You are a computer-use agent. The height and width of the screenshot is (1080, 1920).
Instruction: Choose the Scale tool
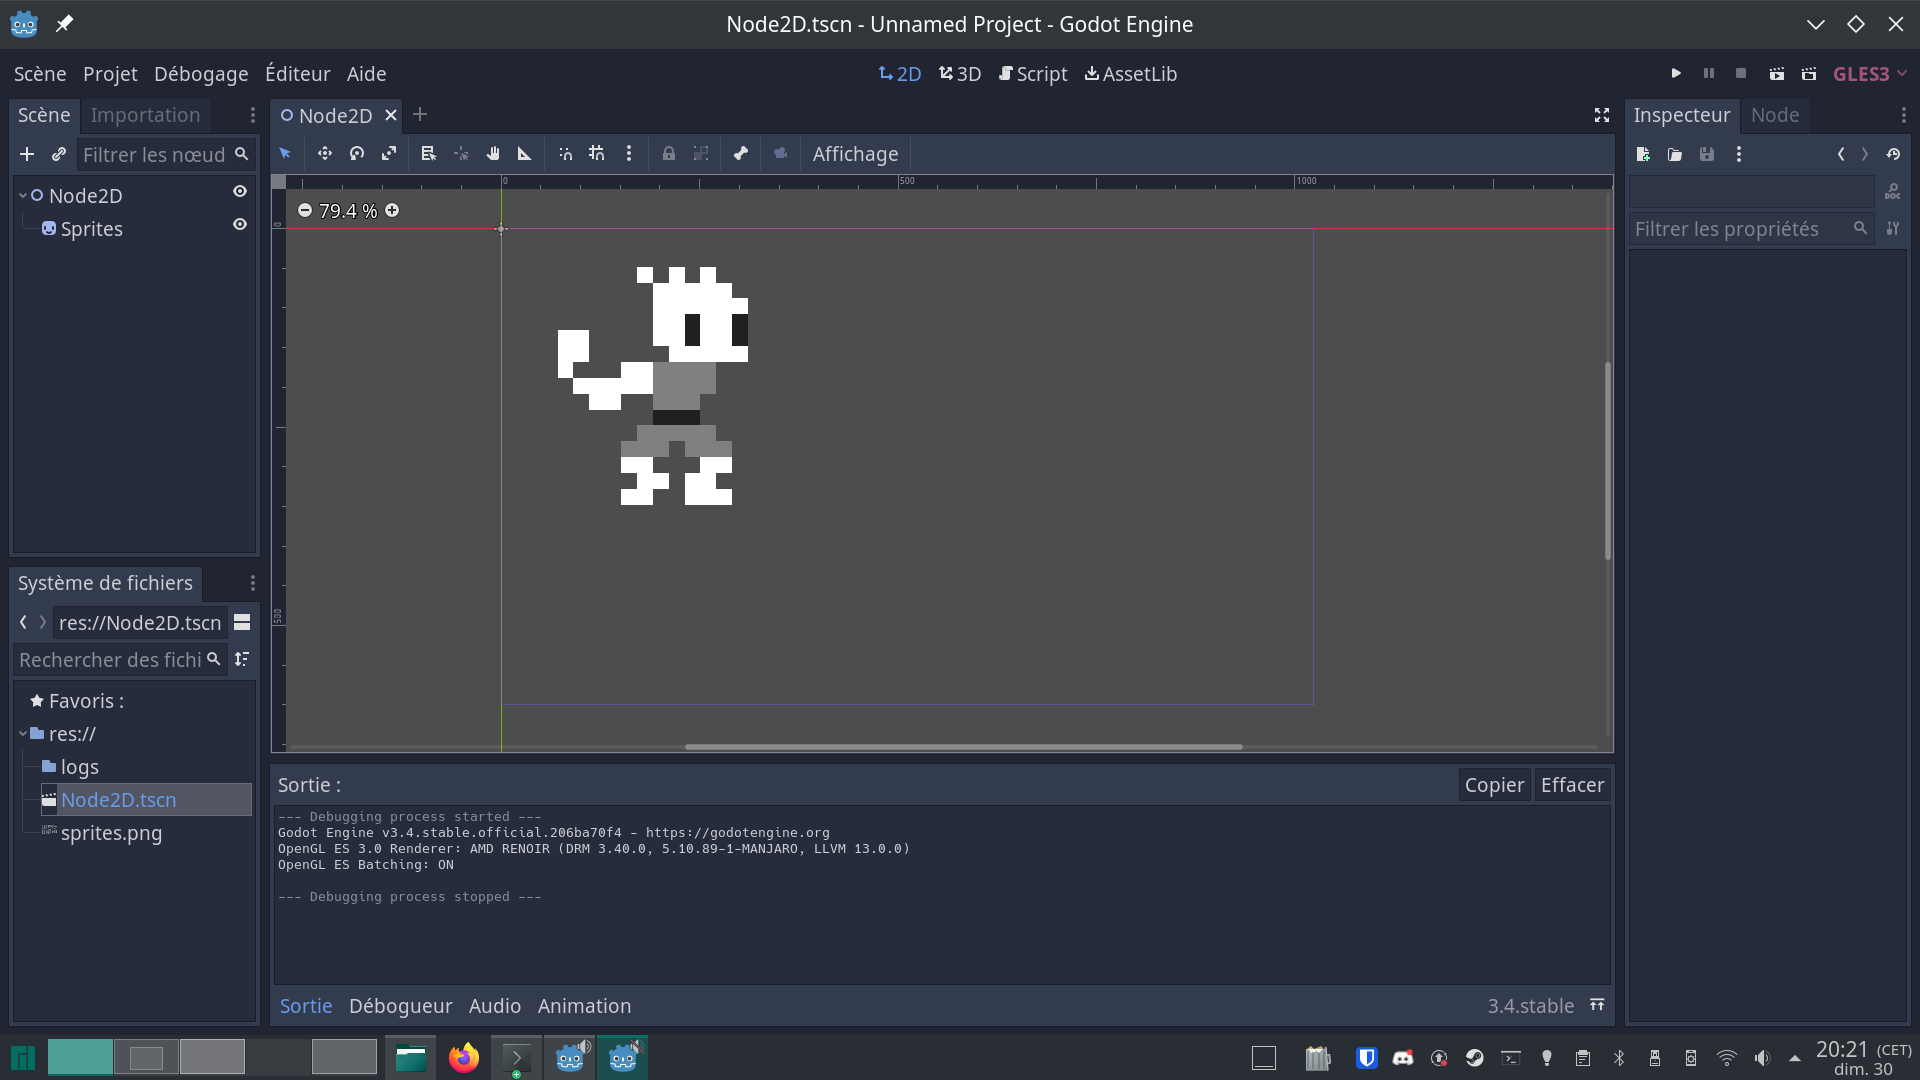pos(388,154)
